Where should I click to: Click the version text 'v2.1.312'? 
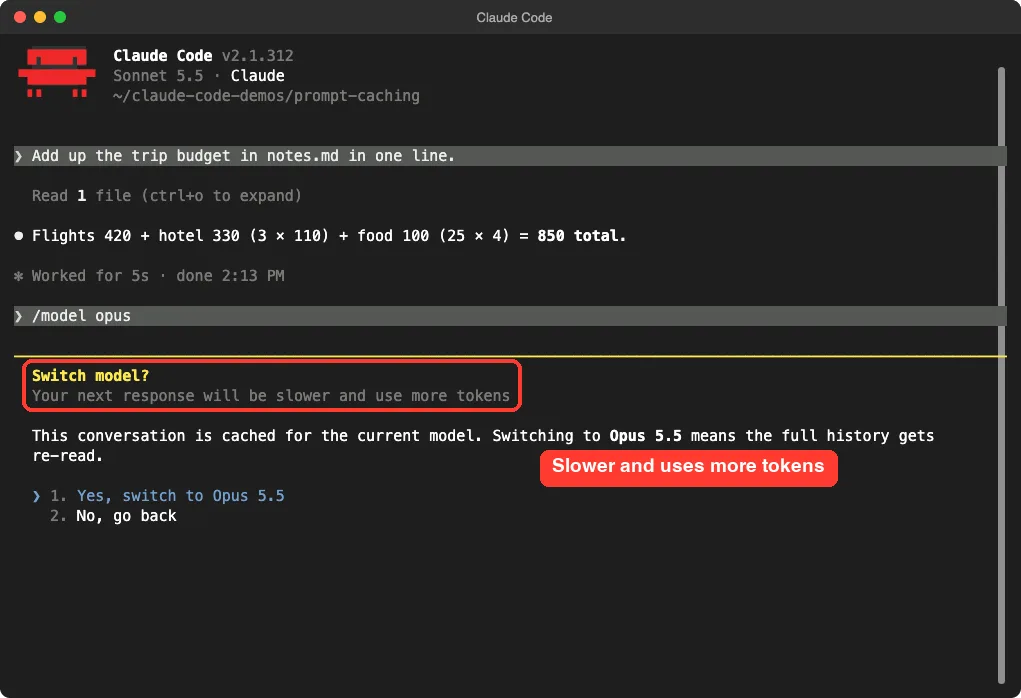(x=258, y=56)
